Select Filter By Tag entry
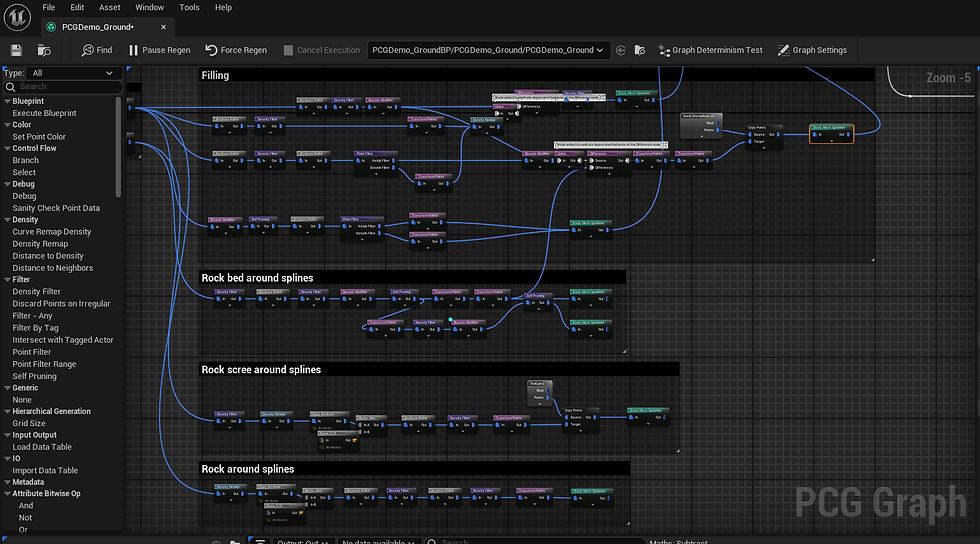 pos(36,328)
